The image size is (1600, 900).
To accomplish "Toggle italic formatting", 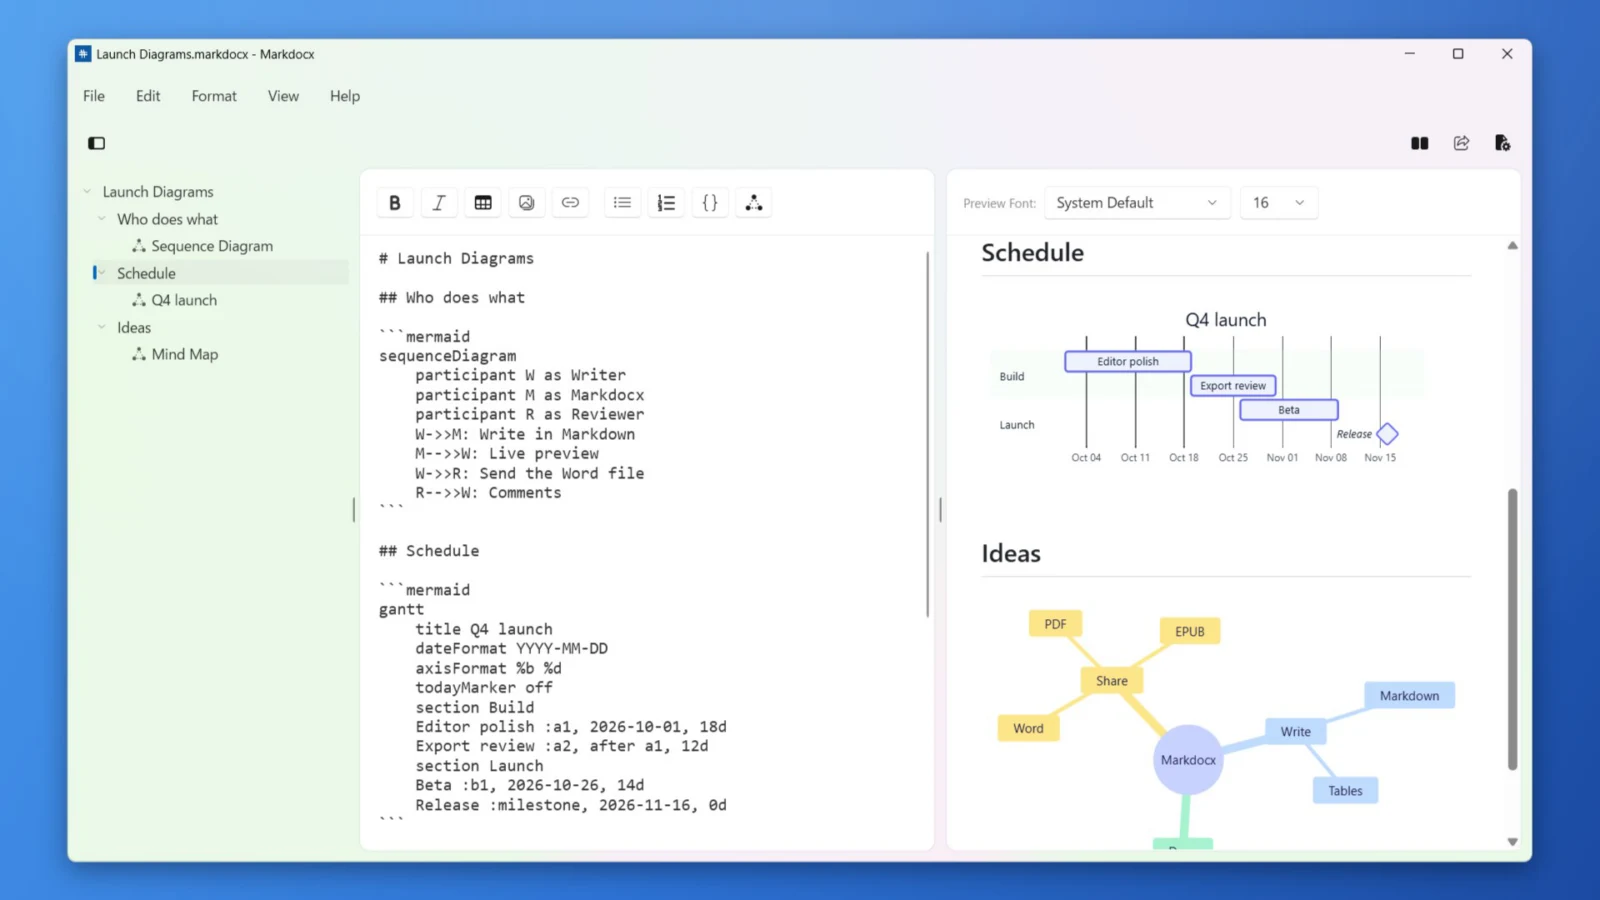I will coord(438,203).
